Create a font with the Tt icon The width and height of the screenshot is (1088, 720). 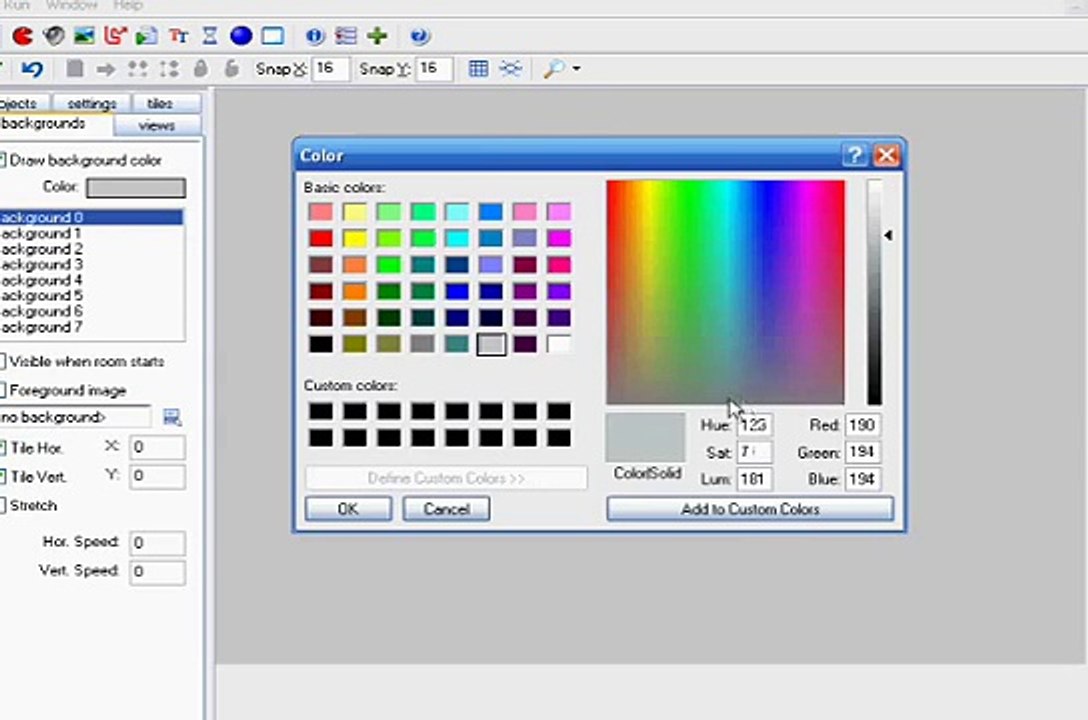[x=178, y=35]
